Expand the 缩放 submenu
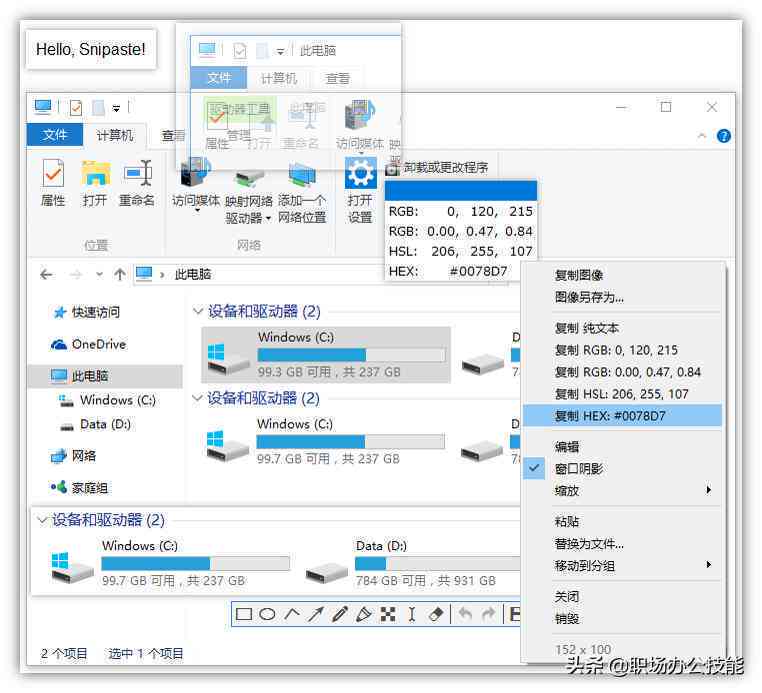Viewport: 762px width, 693px height. (x=622, y=490)
